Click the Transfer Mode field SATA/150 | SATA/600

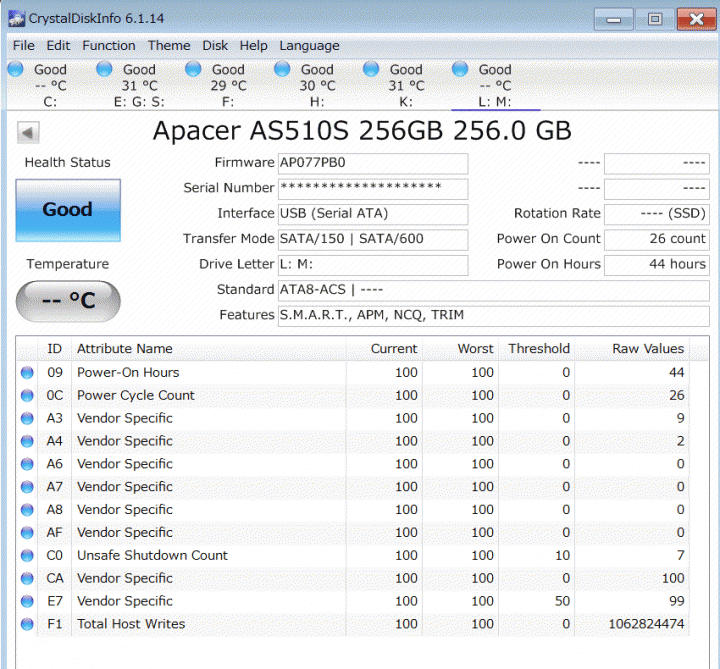pos(373,240)
